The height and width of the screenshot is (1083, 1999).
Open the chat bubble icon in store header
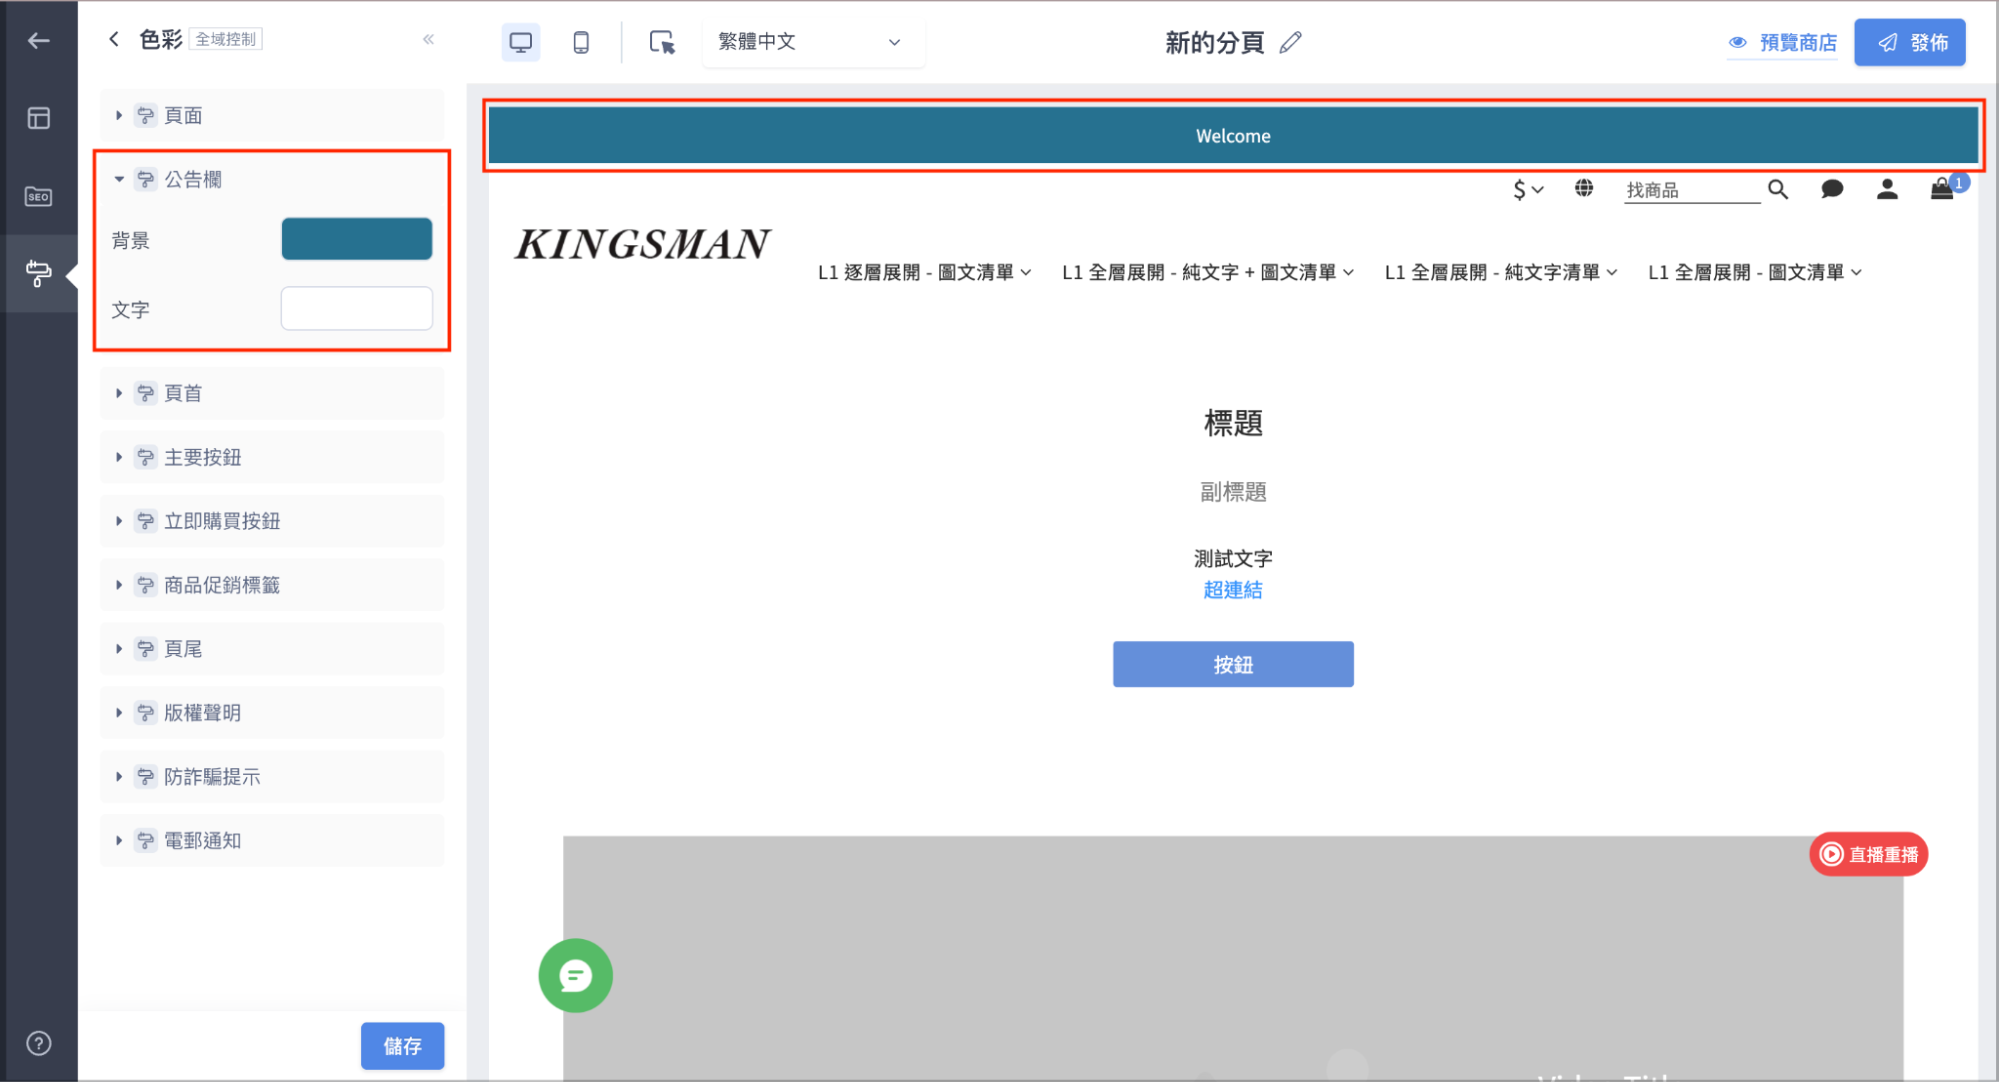point(1832,189)
